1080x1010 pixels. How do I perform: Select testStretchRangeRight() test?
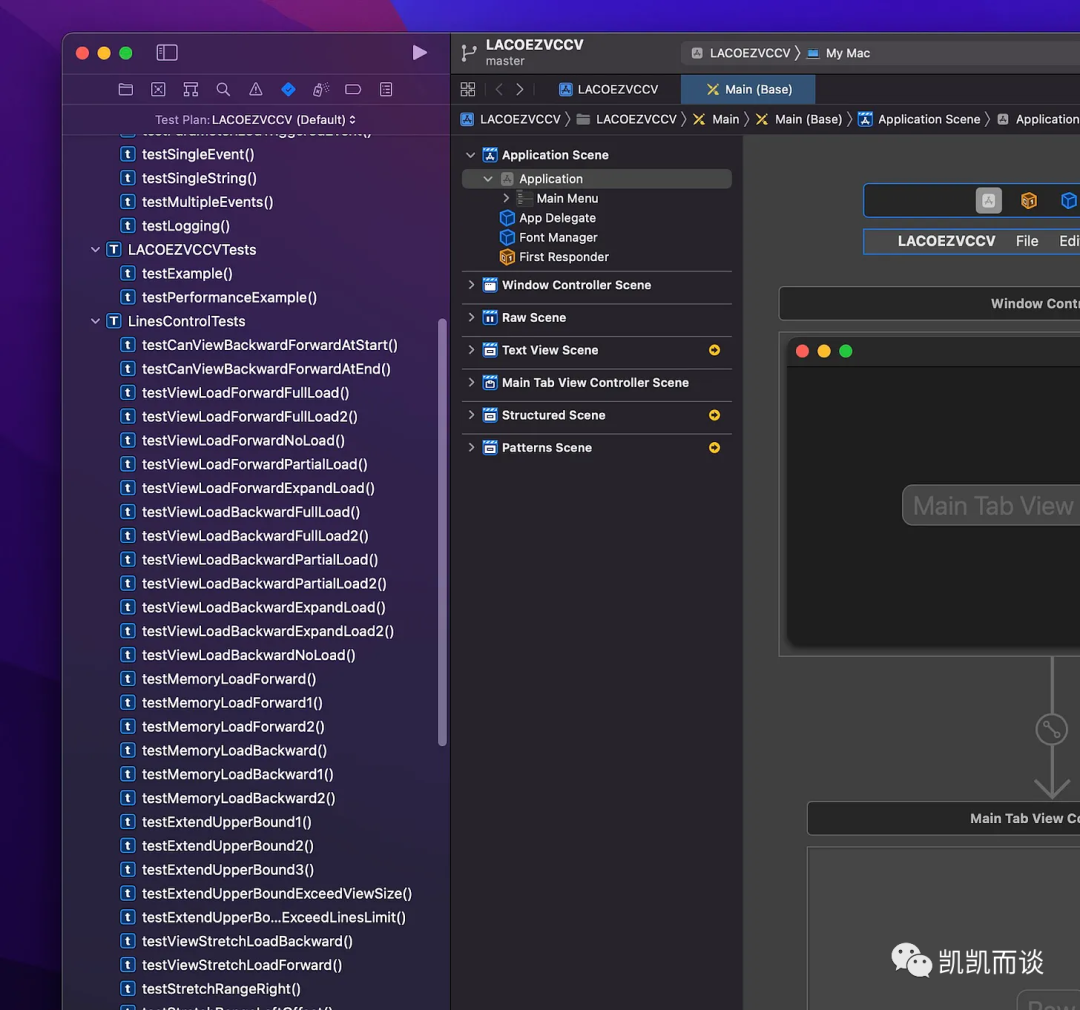coord(220,989)
